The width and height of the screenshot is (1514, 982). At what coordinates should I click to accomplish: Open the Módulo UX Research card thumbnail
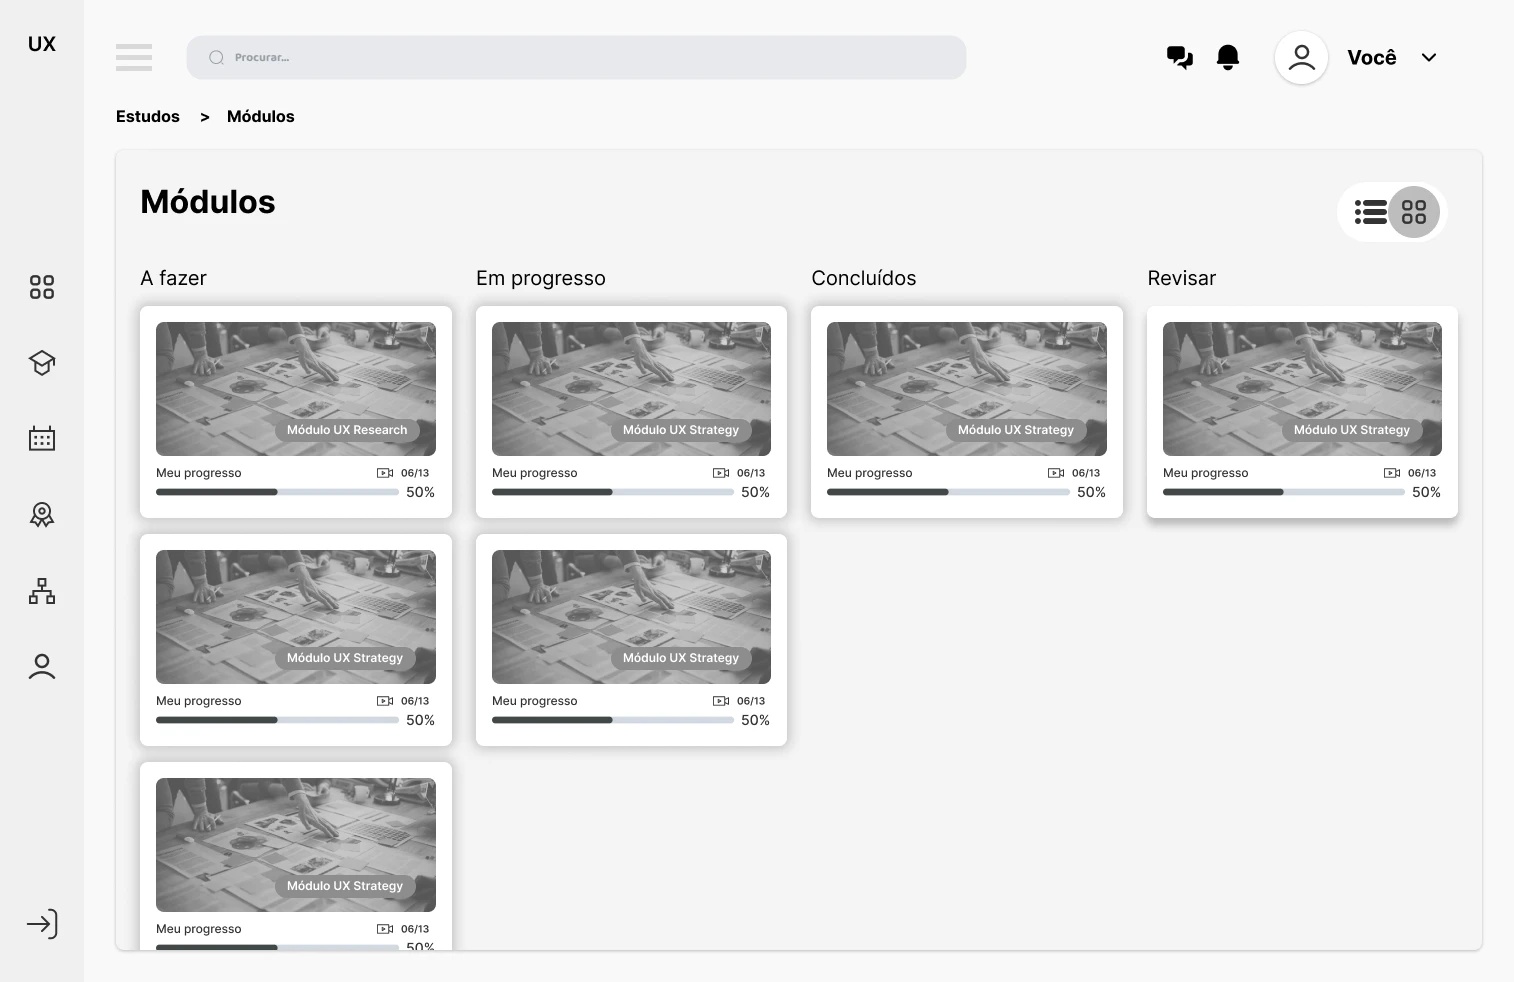pyautogui.click(x=296, y=389)
